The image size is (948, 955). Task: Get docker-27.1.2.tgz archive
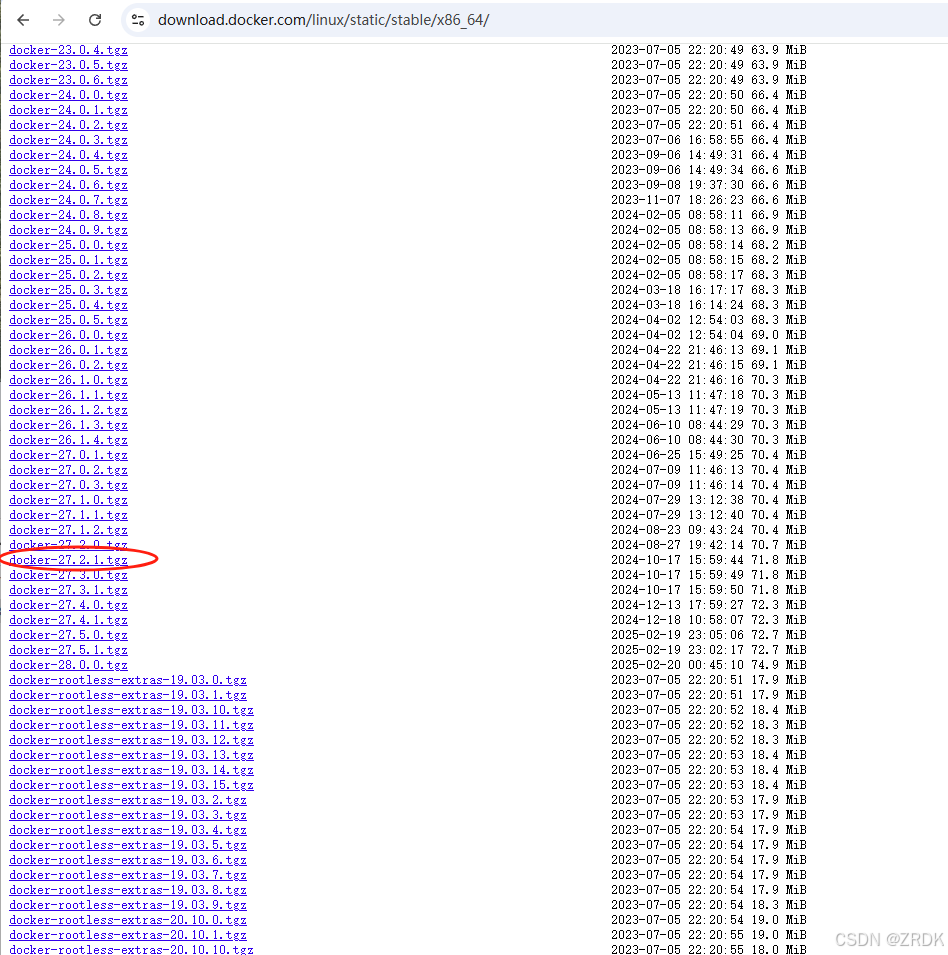click(x=68, y=530)
